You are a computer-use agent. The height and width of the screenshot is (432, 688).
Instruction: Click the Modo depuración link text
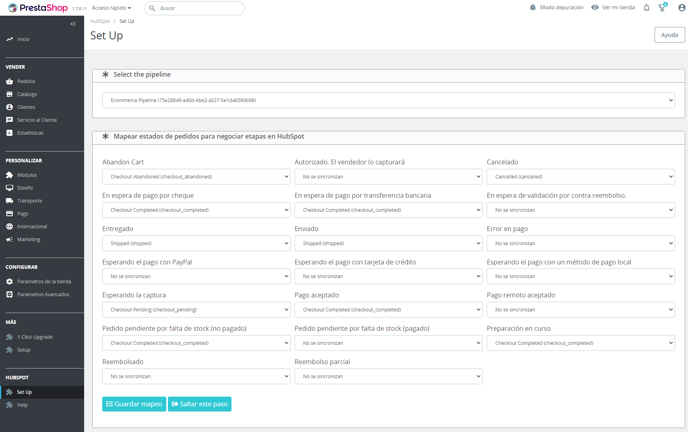click(x=562, y=7)
